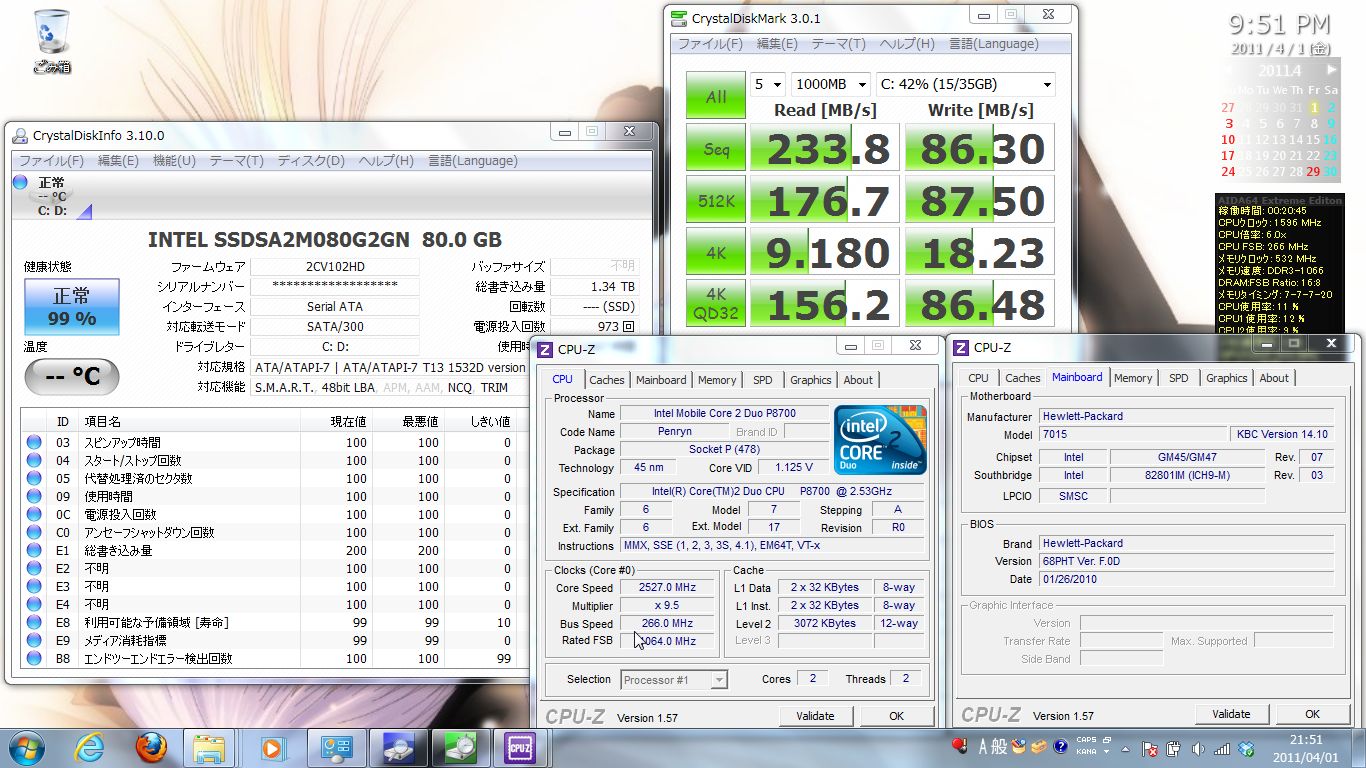Start the 512K benchmark test
Image resolution: width=1366 pixels, height=768 pixels.
pyautogui.click(x=716, y=201)
